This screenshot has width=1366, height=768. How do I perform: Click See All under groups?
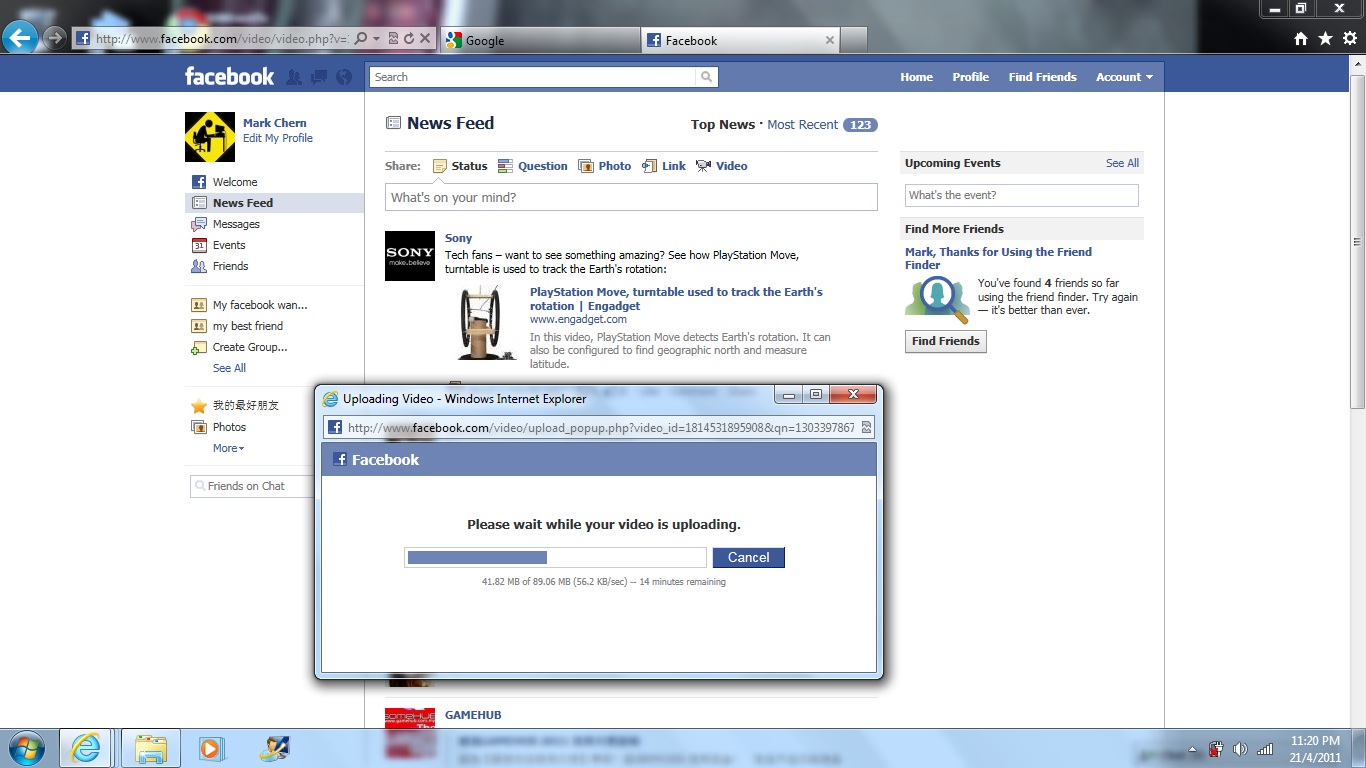[x=229, y=368]
